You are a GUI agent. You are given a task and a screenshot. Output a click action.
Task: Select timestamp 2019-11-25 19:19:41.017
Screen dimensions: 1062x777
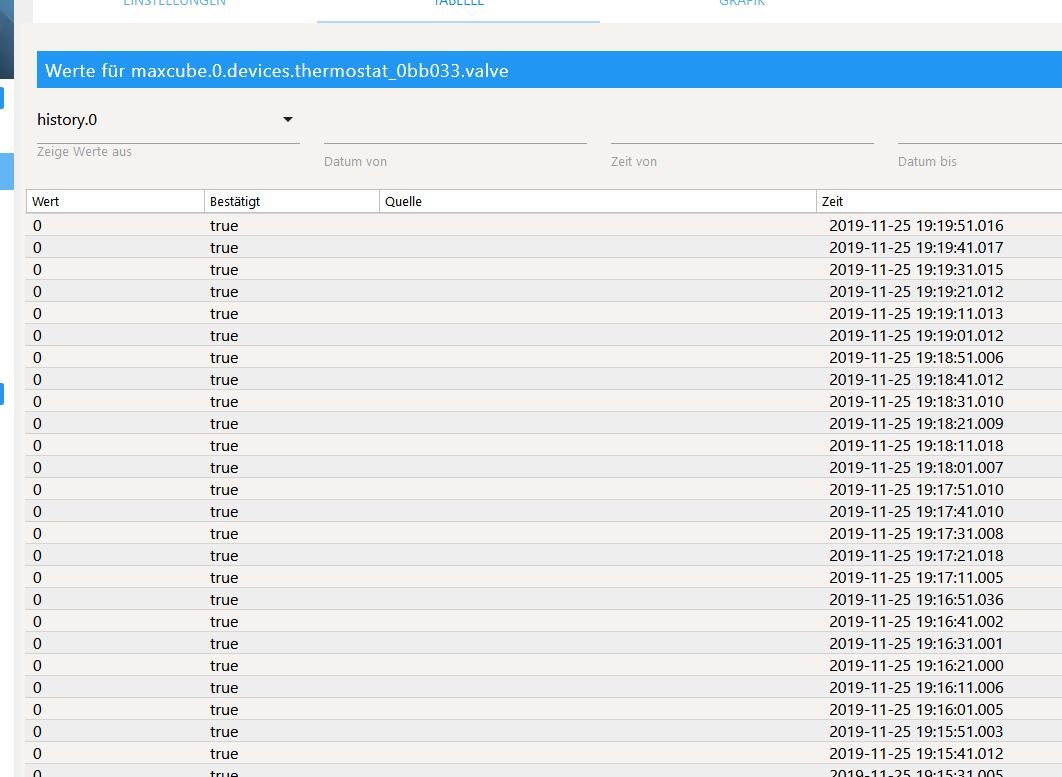pos(916,248)
